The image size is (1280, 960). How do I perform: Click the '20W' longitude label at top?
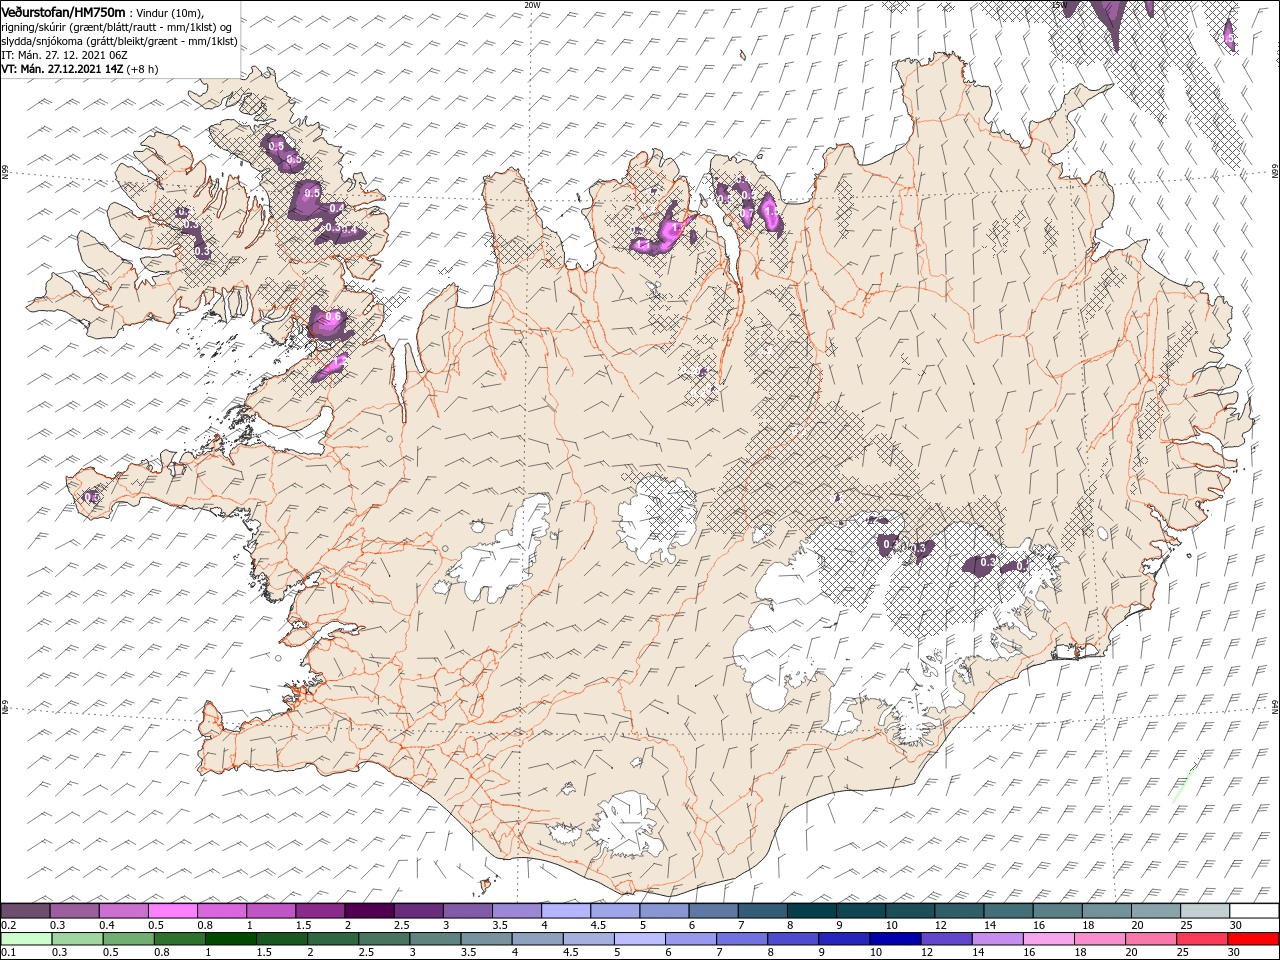point(532,5)
